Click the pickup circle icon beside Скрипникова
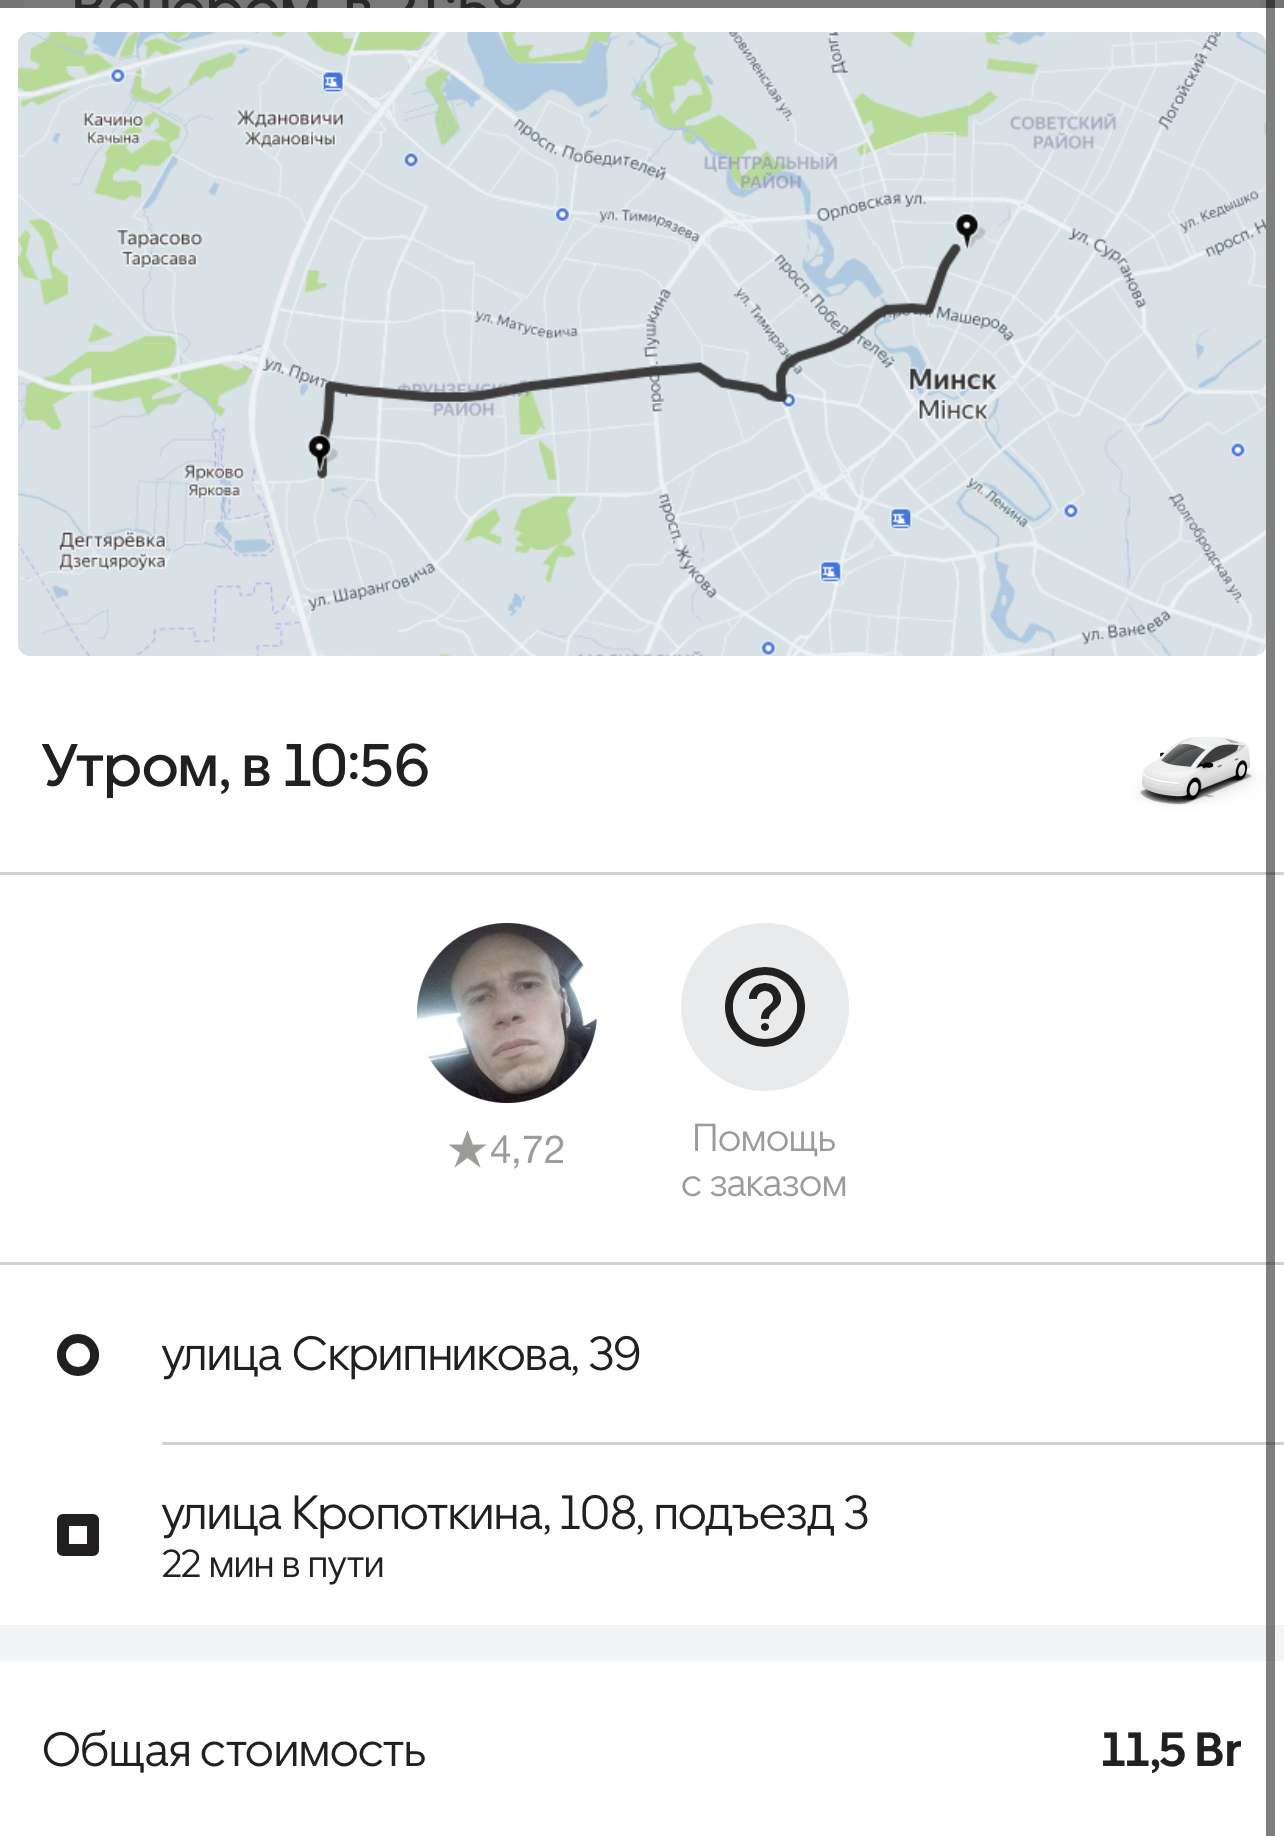This screenshot has height=1836, width=1284. click(x=78, y=1355)
